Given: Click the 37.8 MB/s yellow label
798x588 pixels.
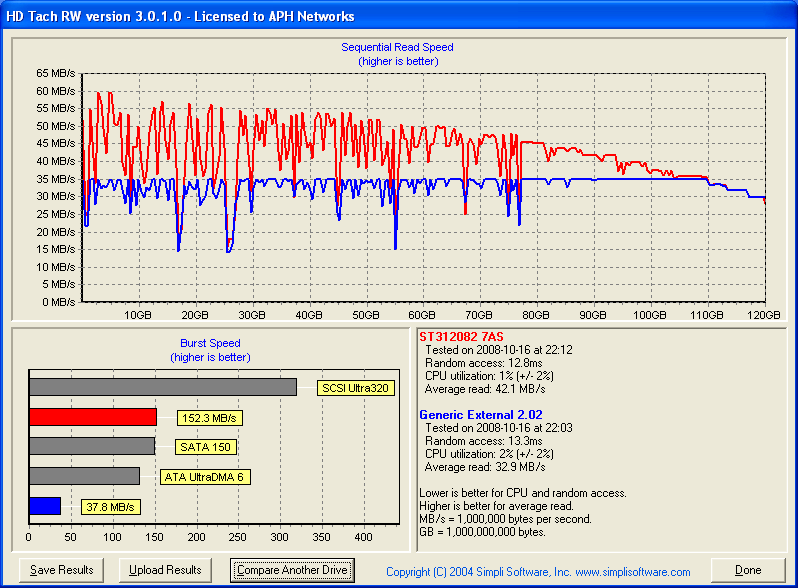Looking at the screenshot, I should (110, 507).
